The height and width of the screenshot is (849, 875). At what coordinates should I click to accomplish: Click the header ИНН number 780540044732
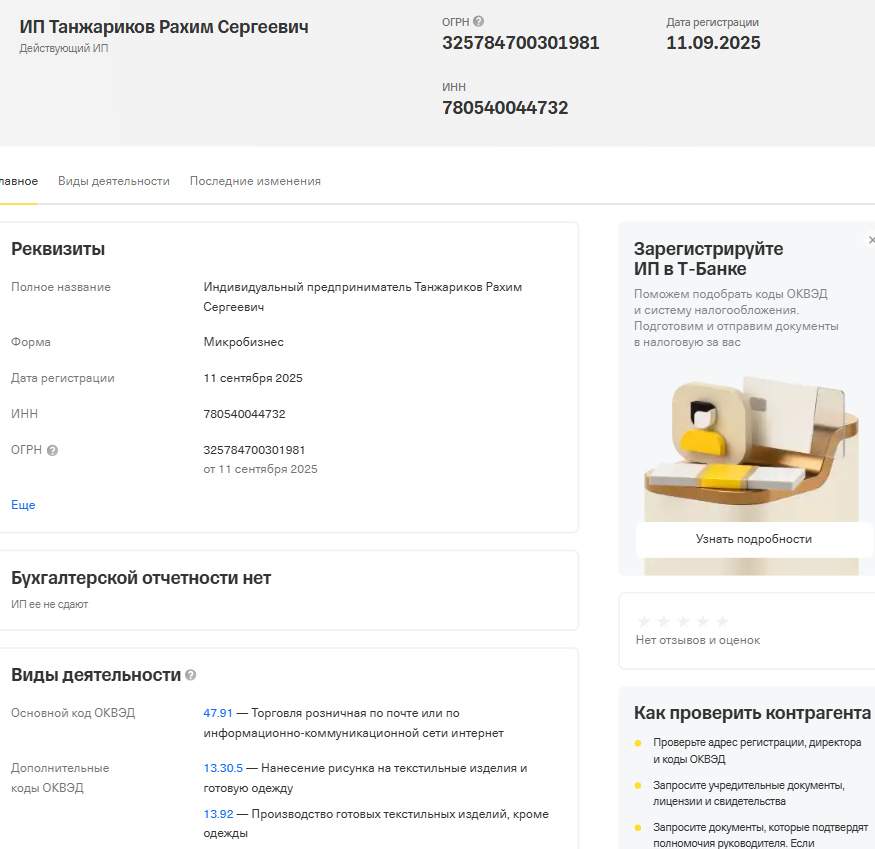coord(505,108)
